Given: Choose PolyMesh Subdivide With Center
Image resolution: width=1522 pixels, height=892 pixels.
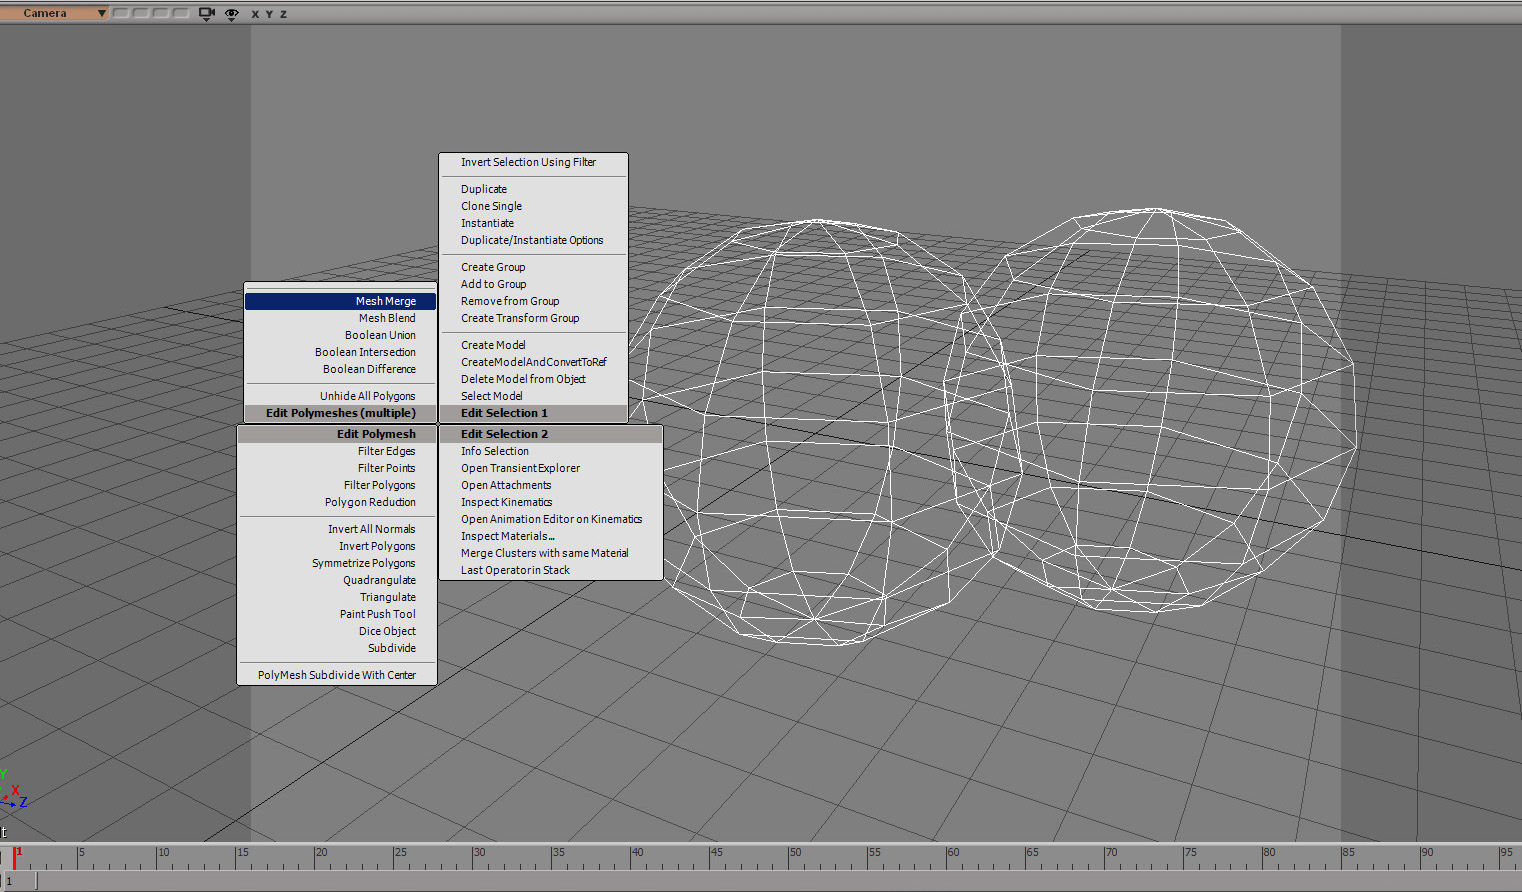Looking at the screenshot, I should (x=337, y=675).
